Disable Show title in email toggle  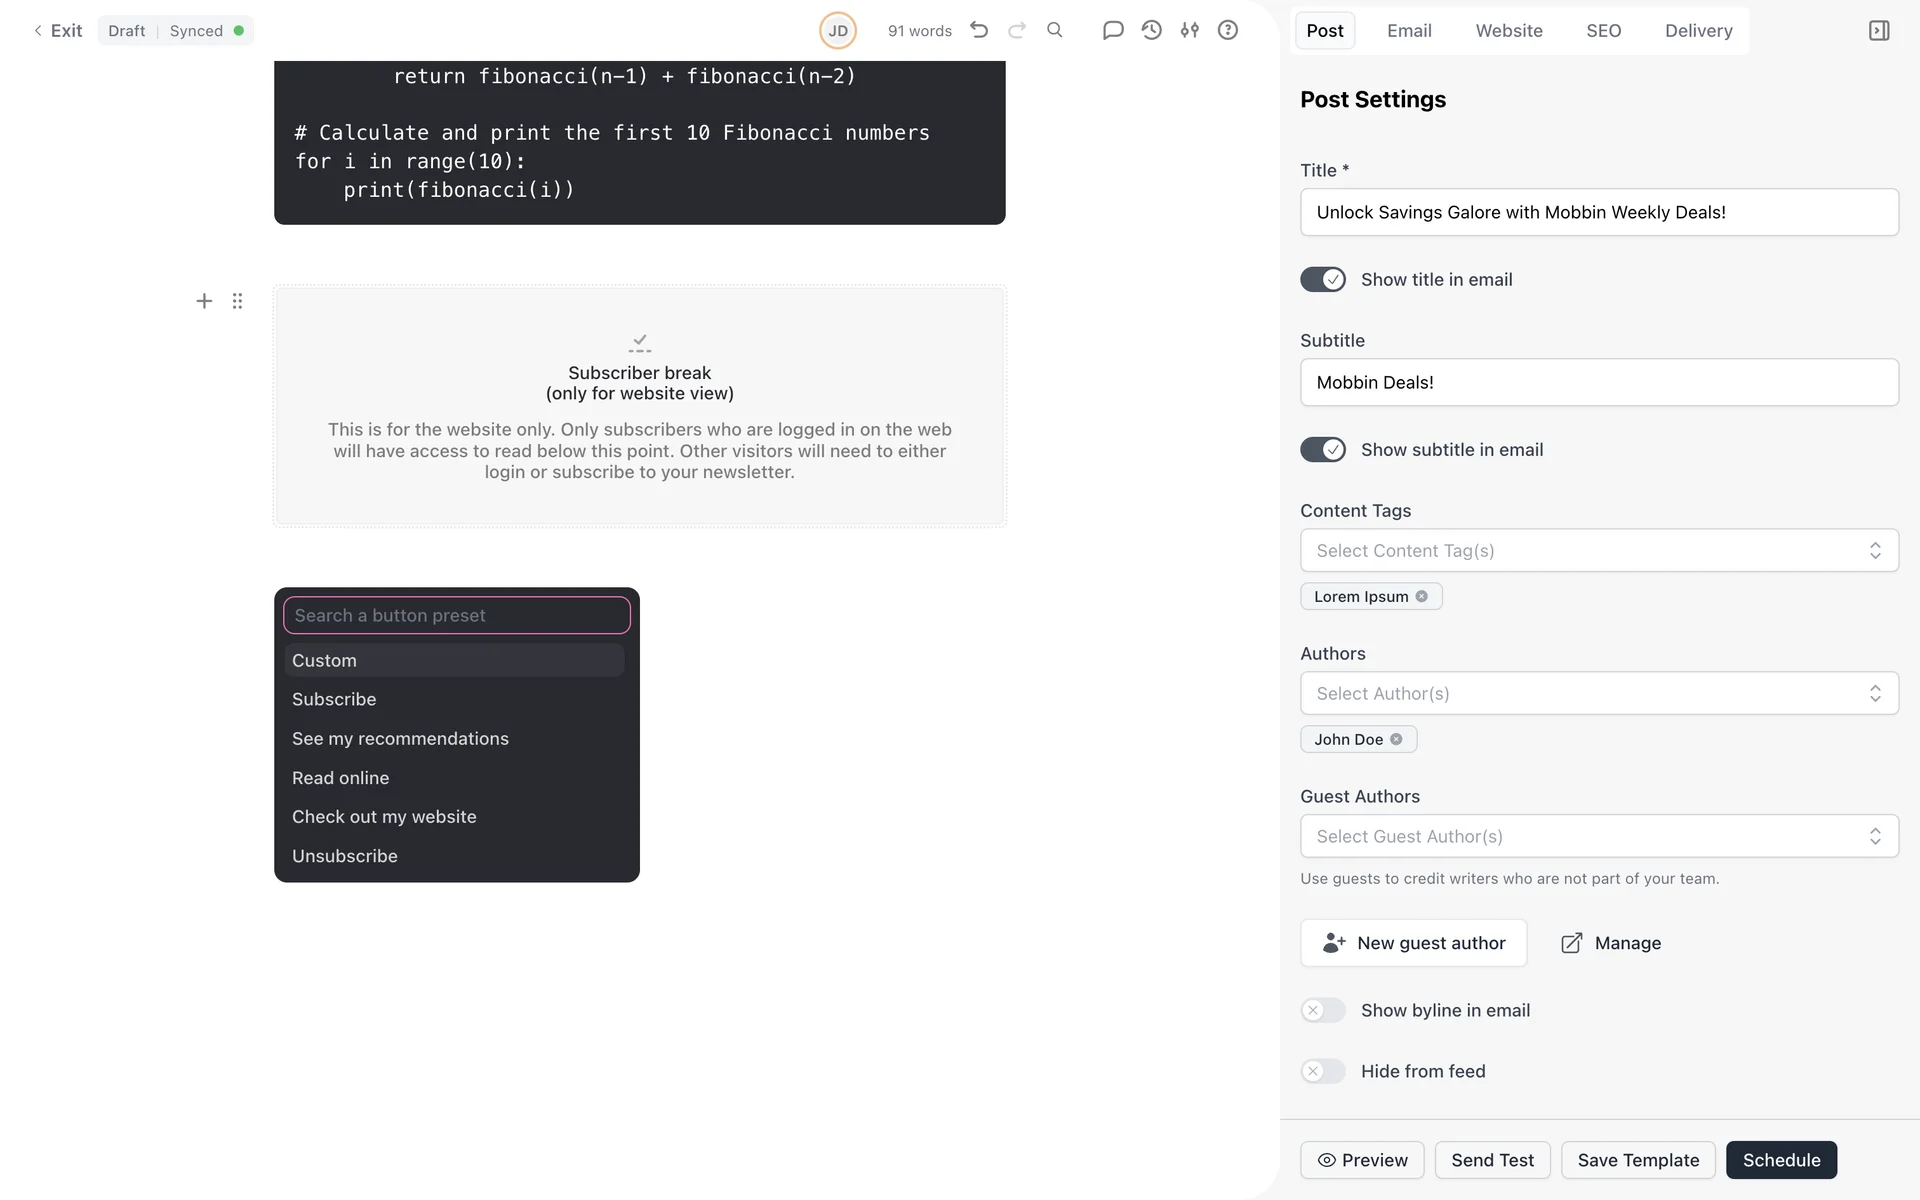pyautogui.click(x=1323, y=280)
